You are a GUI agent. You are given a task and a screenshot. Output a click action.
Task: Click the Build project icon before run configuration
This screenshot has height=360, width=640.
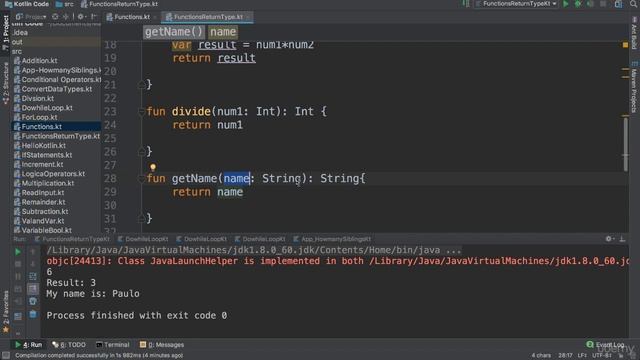(466, 4)
